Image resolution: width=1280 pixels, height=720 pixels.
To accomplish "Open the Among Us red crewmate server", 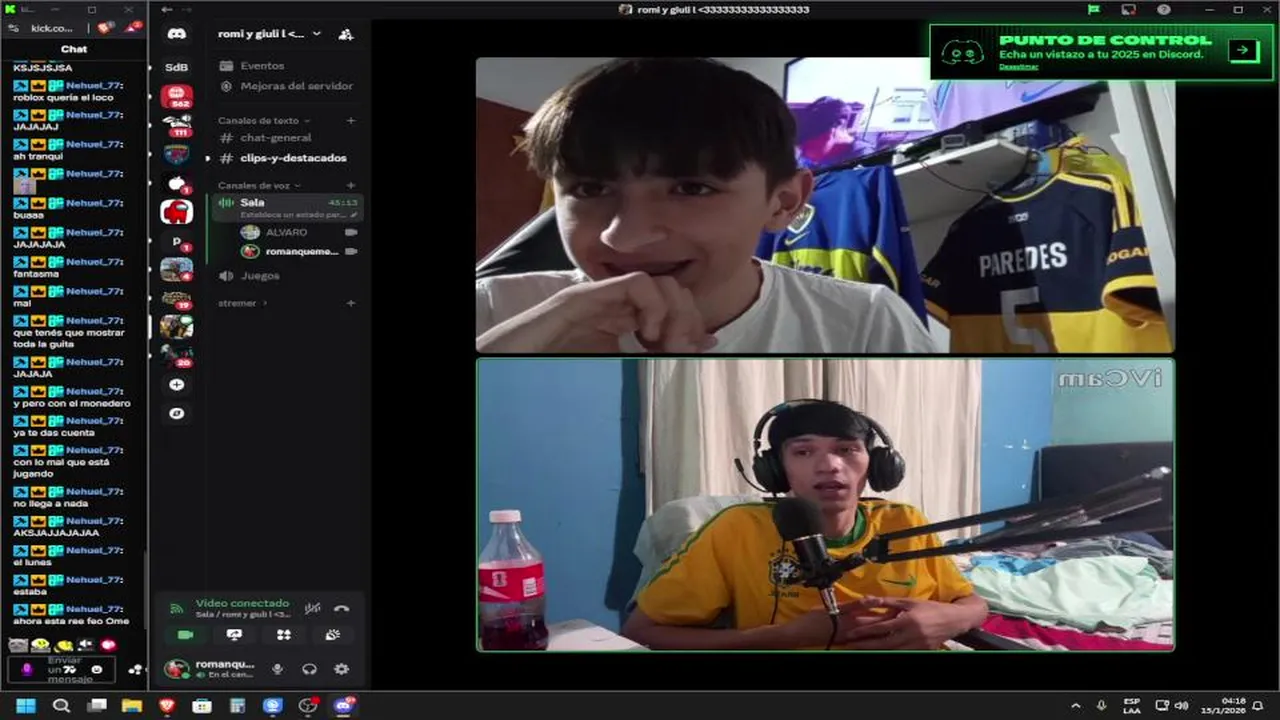I will tap(177, 211).
